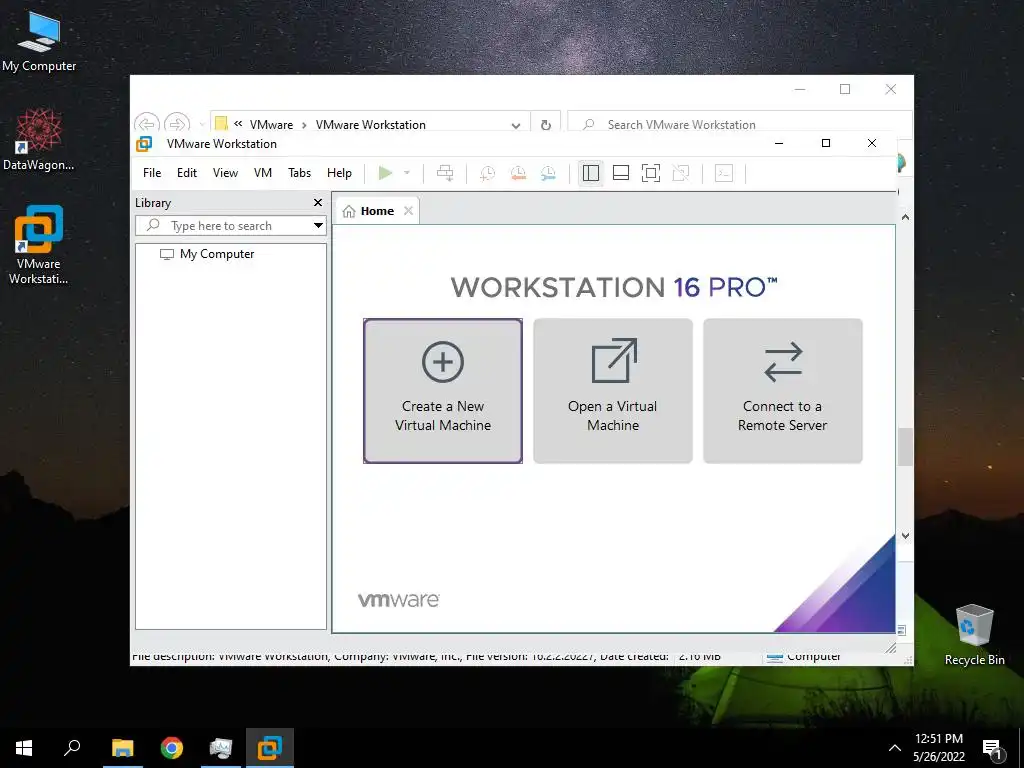1024x768 pixels.
Task: Minimize the VMware Workstation window
Action: pos(778,143)
